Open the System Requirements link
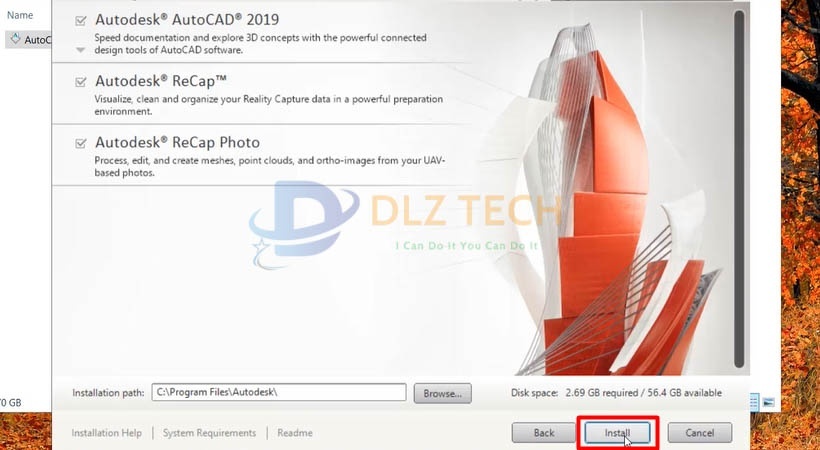 209,433
